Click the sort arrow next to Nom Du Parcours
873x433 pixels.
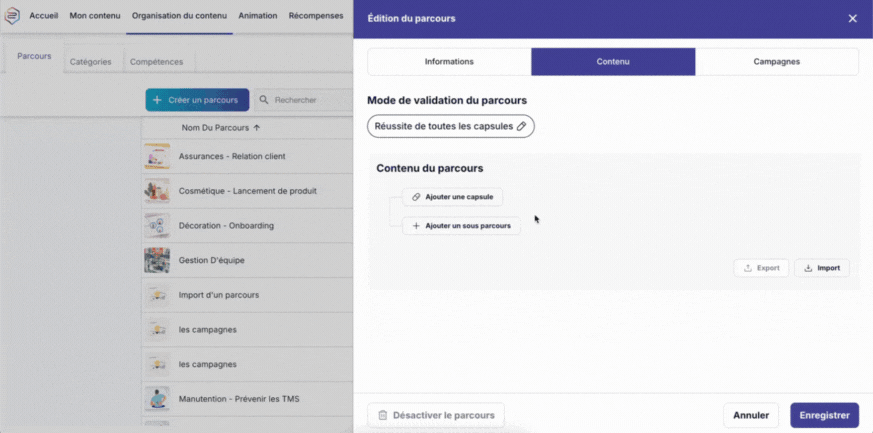(257, 128)
